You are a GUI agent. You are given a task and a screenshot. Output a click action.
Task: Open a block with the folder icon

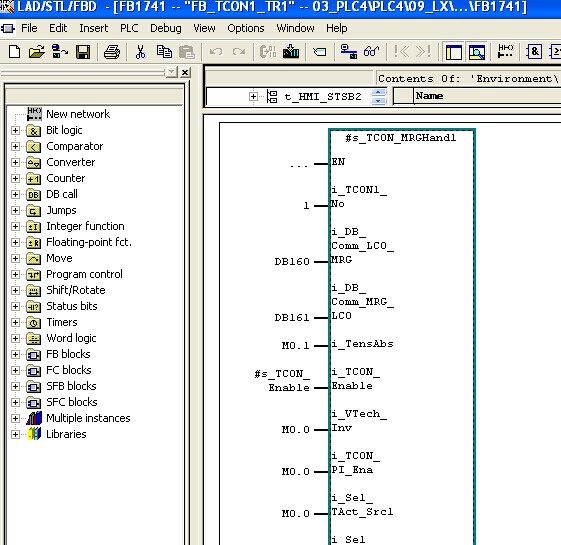[36, 52]
